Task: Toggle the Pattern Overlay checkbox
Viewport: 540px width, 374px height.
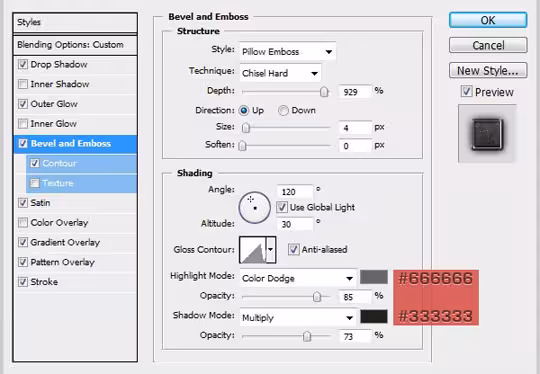Action: (x=23, y=262)
